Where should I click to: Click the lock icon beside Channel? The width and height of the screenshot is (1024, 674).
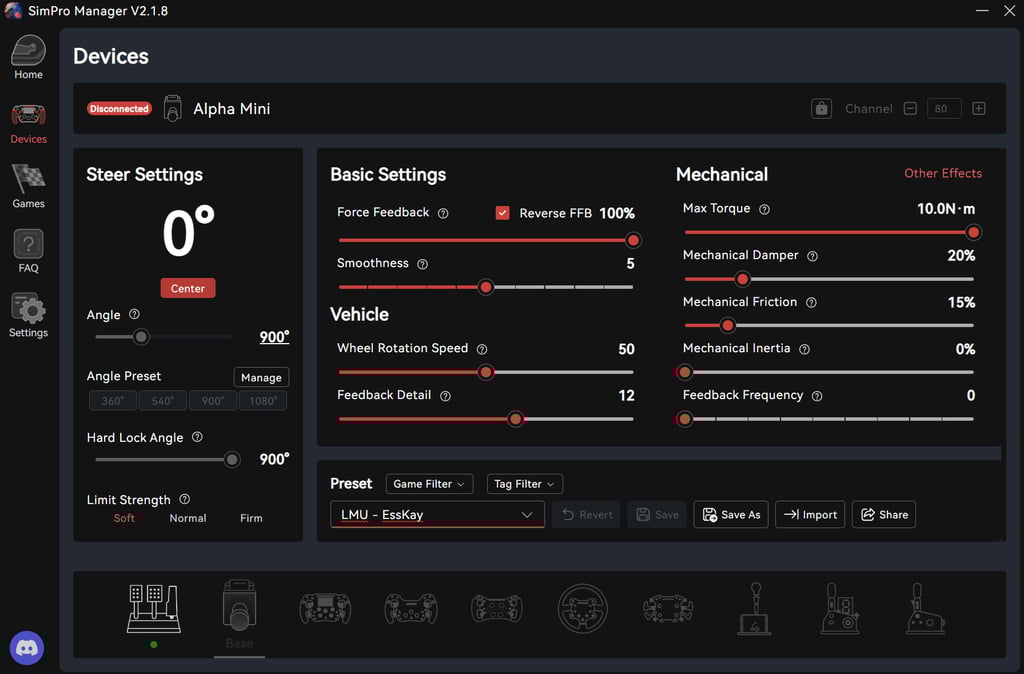coord(822,108)
